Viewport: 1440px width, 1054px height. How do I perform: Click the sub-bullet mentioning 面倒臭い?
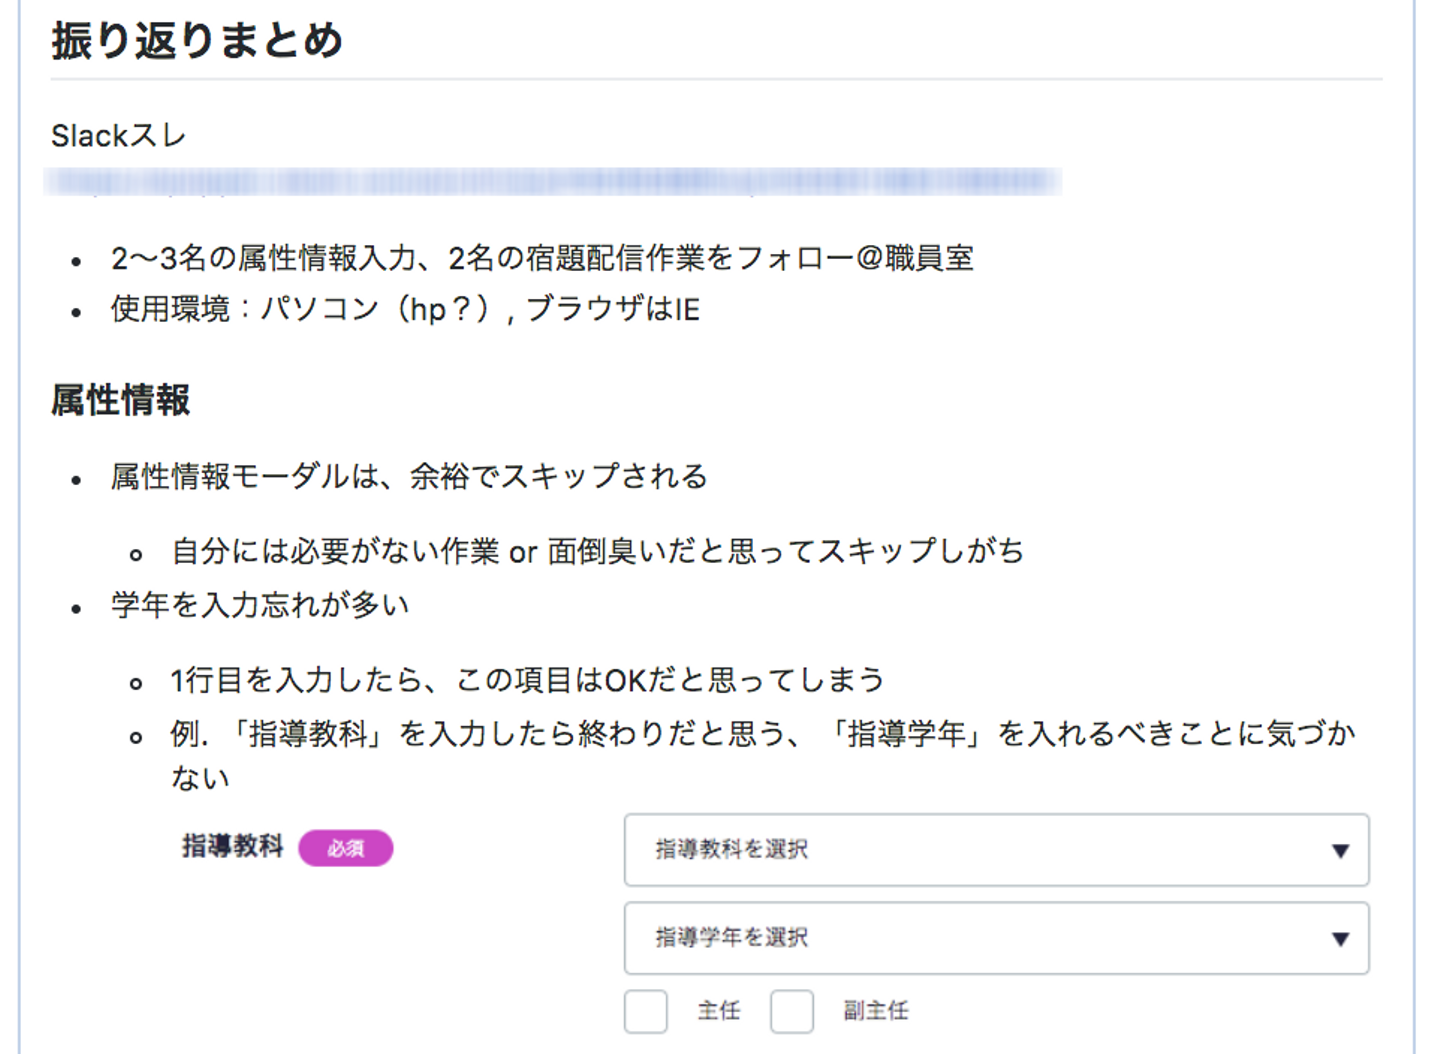(x=597, y=551)
